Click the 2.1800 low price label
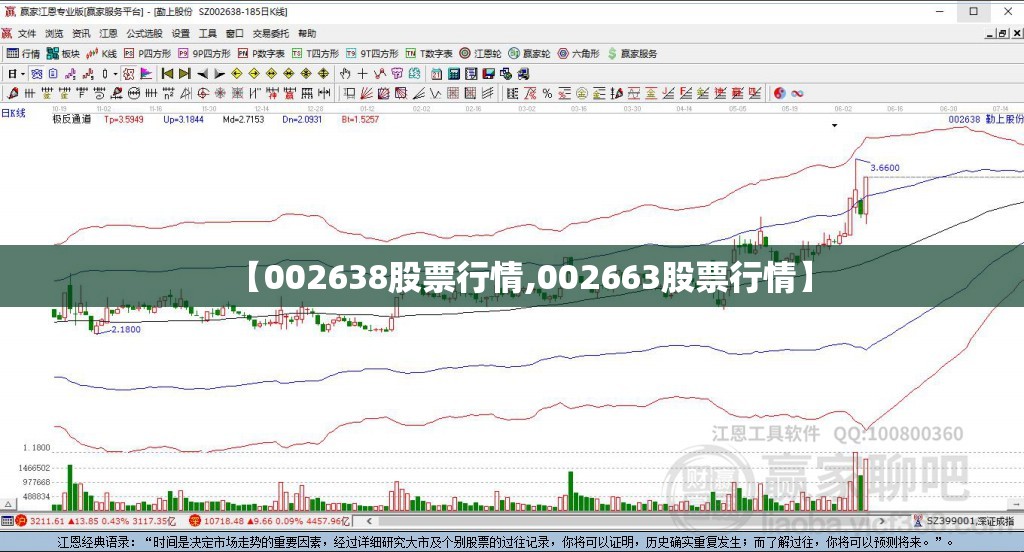This screenshot has height=552, width=1024. 126,329
